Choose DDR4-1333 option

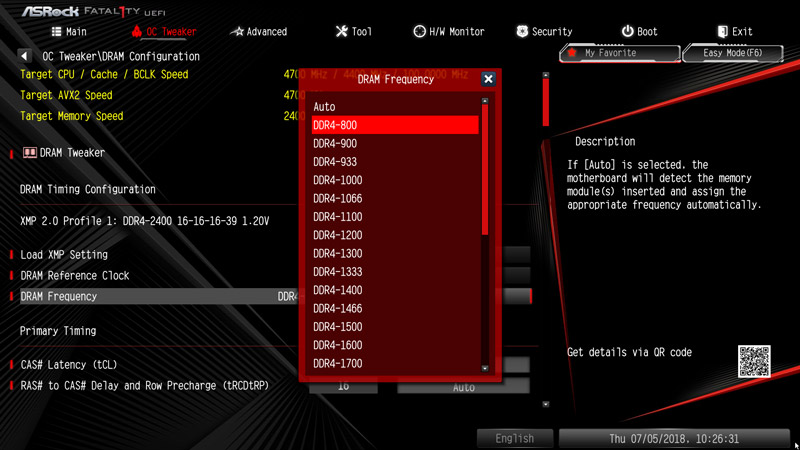(x=395, y=272)
